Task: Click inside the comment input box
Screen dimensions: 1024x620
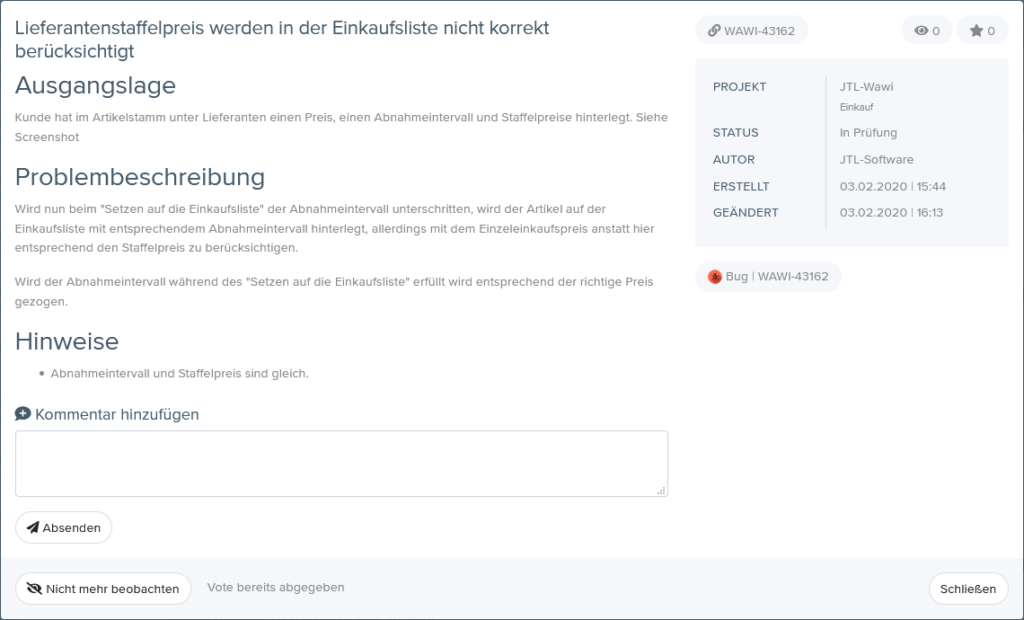Action: pos(341,462)
